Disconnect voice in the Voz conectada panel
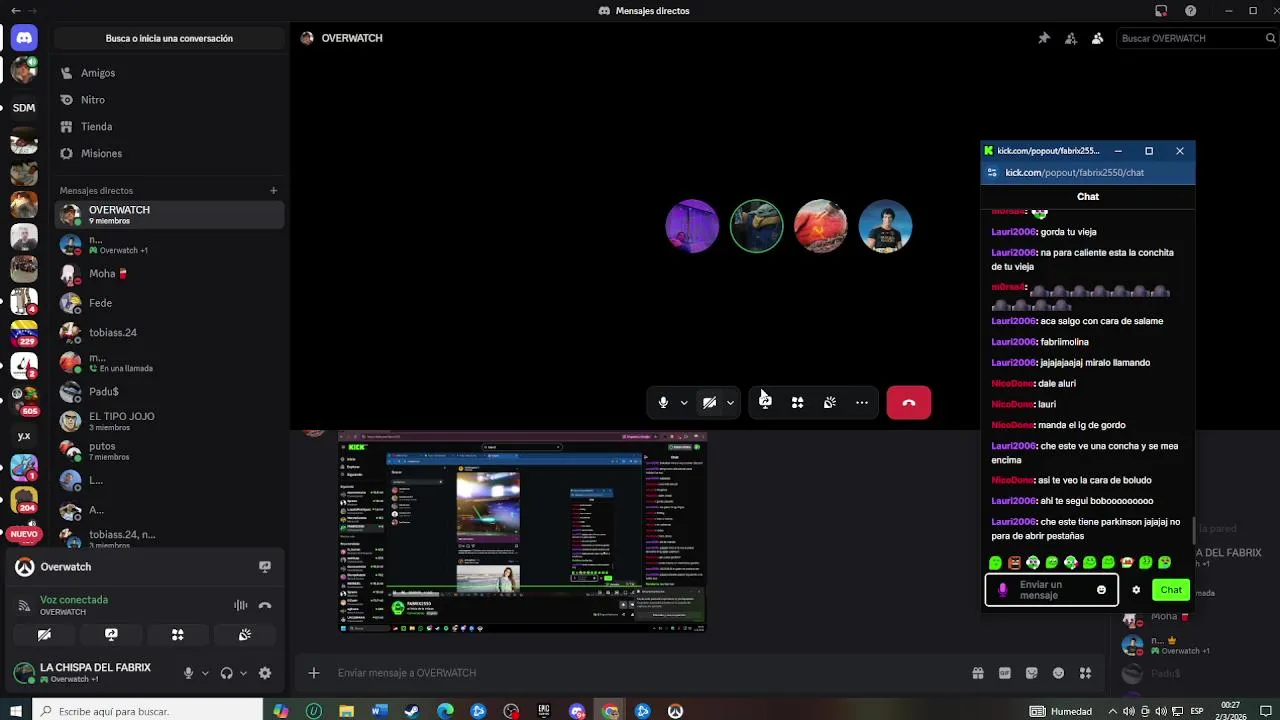This screenshot has height=720, width=1280. pos(265,605)
